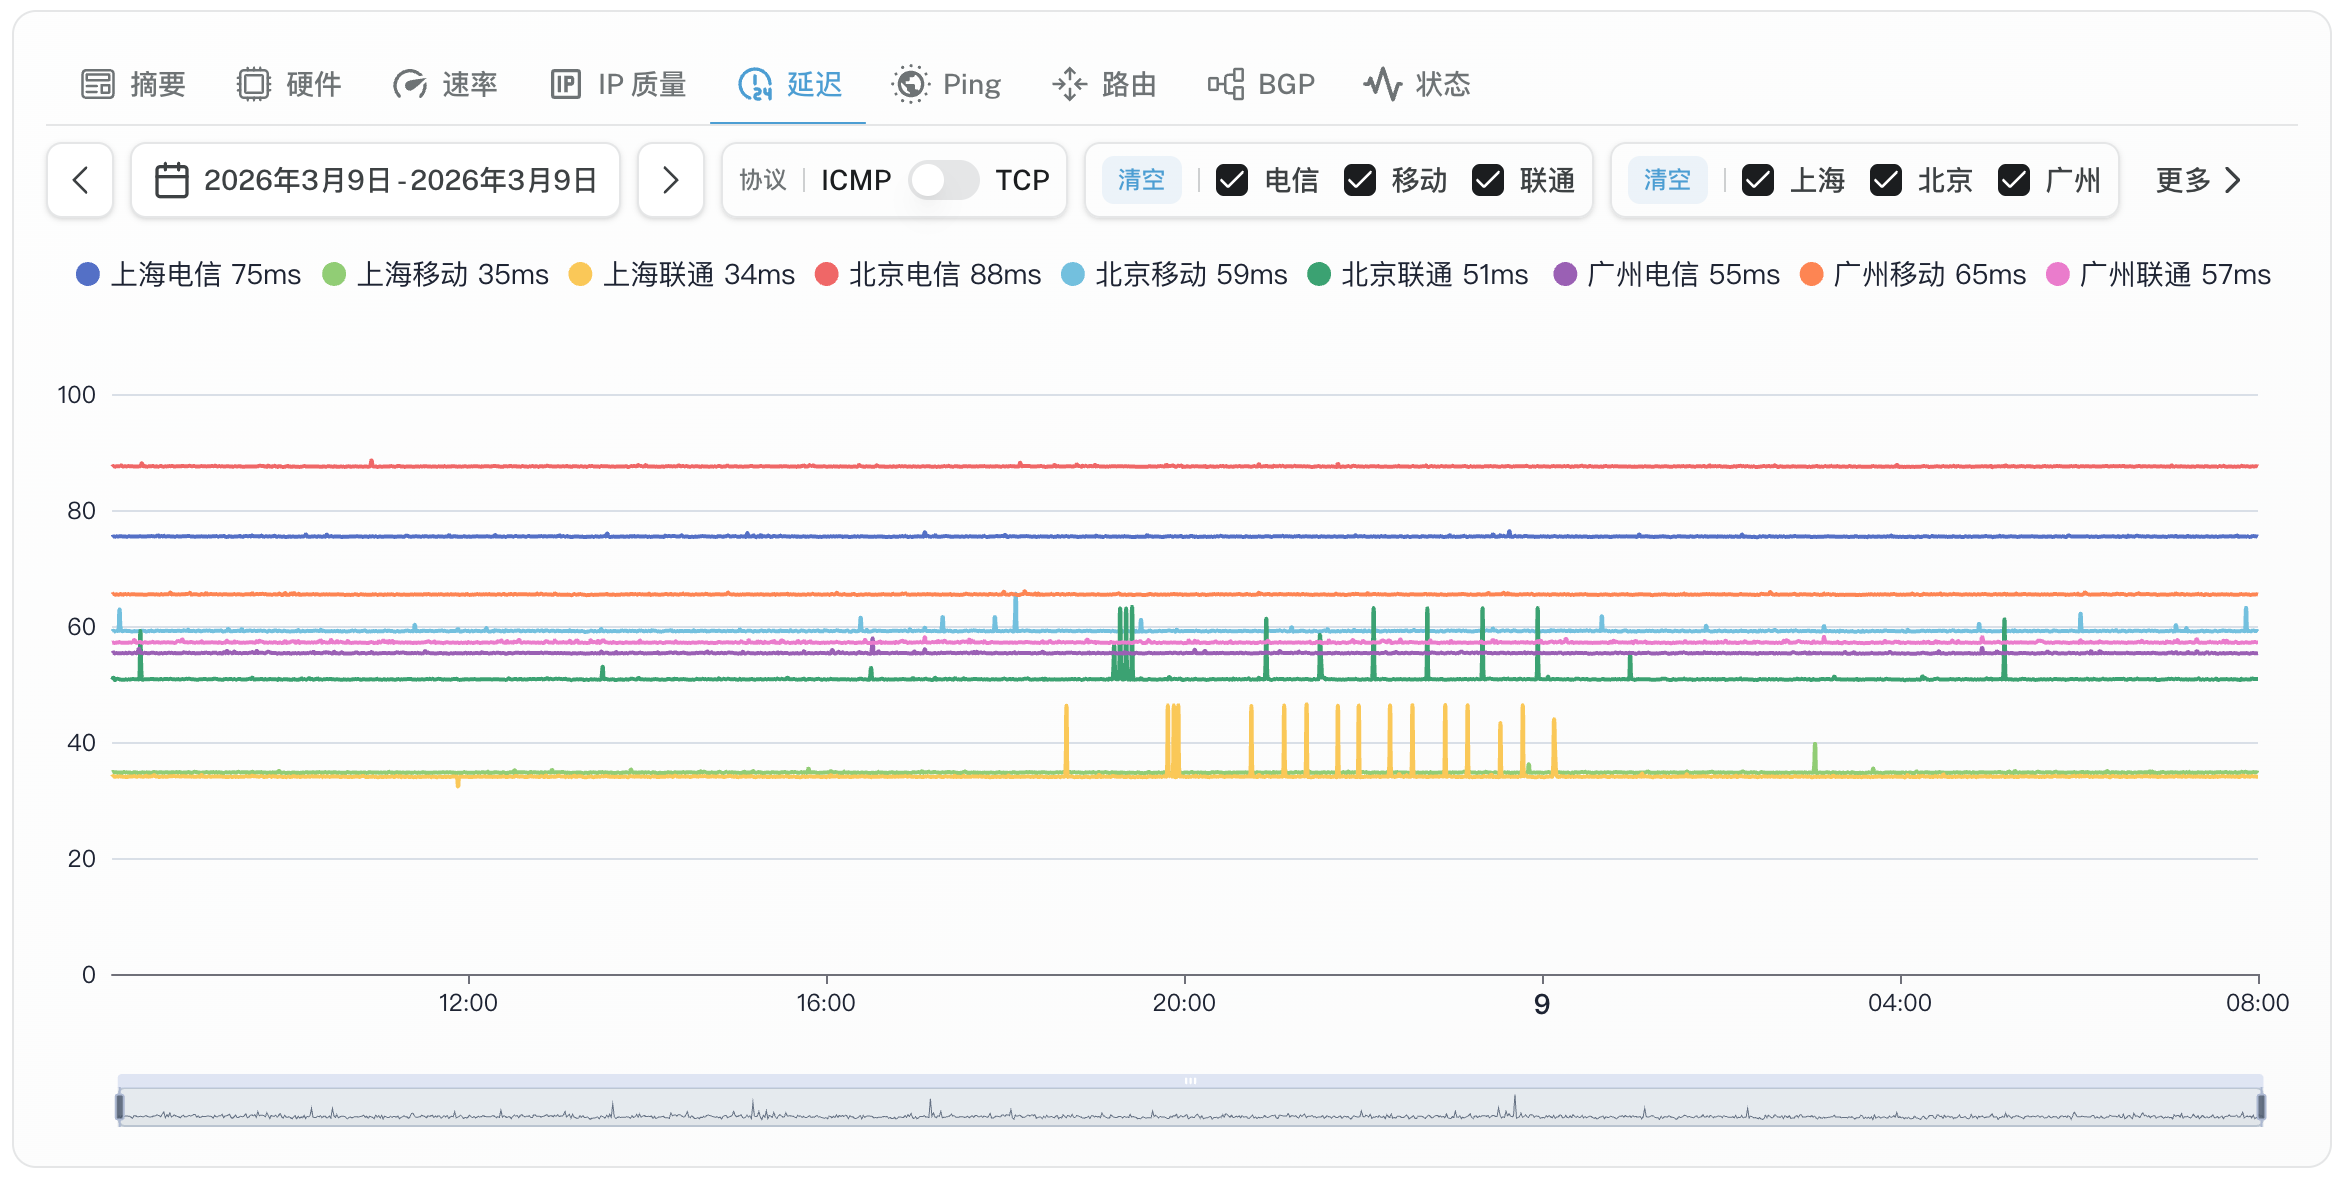
Task: Uncheck the 联通 carrier checkbox
Action: coord(1488,180)
